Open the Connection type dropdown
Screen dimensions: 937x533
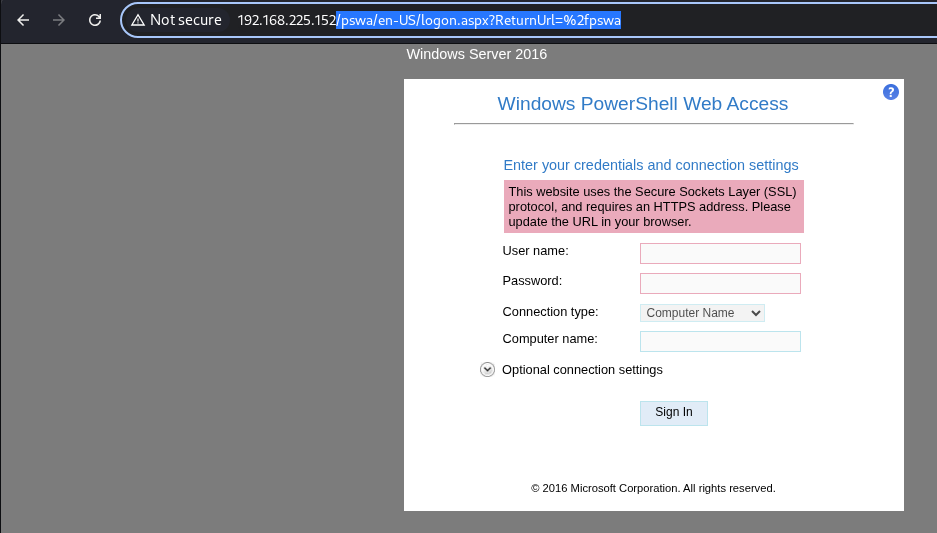[702, 313]
